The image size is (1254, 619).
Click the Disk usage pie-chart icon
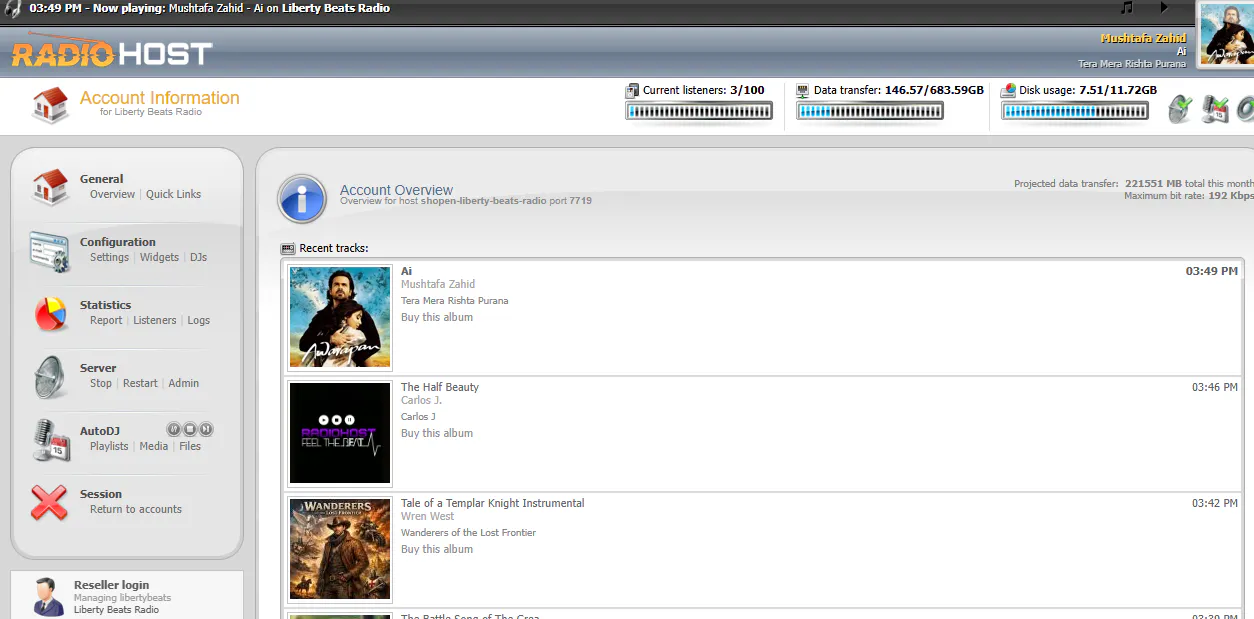coord(1009,90)
